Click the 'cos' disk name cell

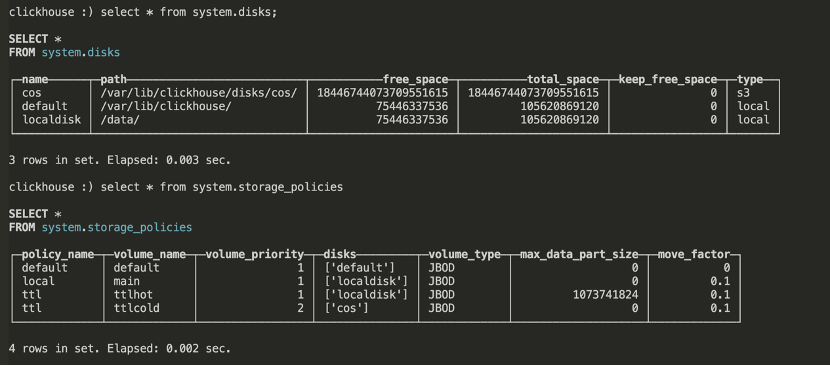(x=32, y=93)
